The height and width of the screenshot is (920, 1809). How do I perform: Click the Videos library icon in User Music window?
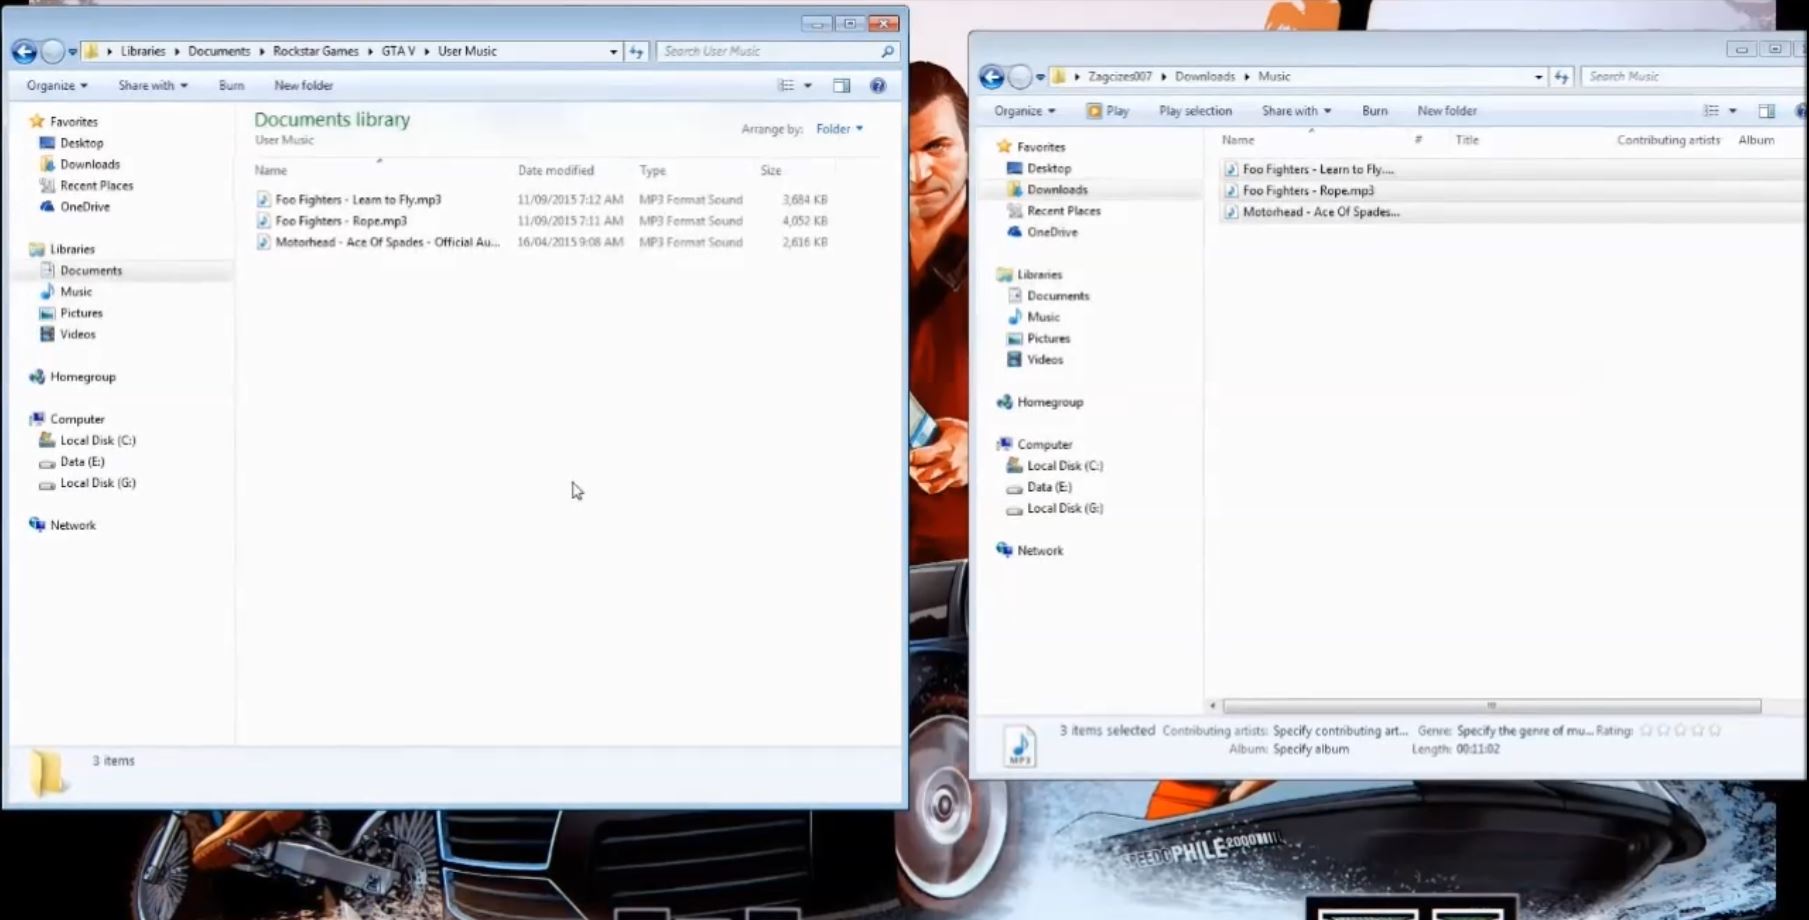tap(47, 334)
